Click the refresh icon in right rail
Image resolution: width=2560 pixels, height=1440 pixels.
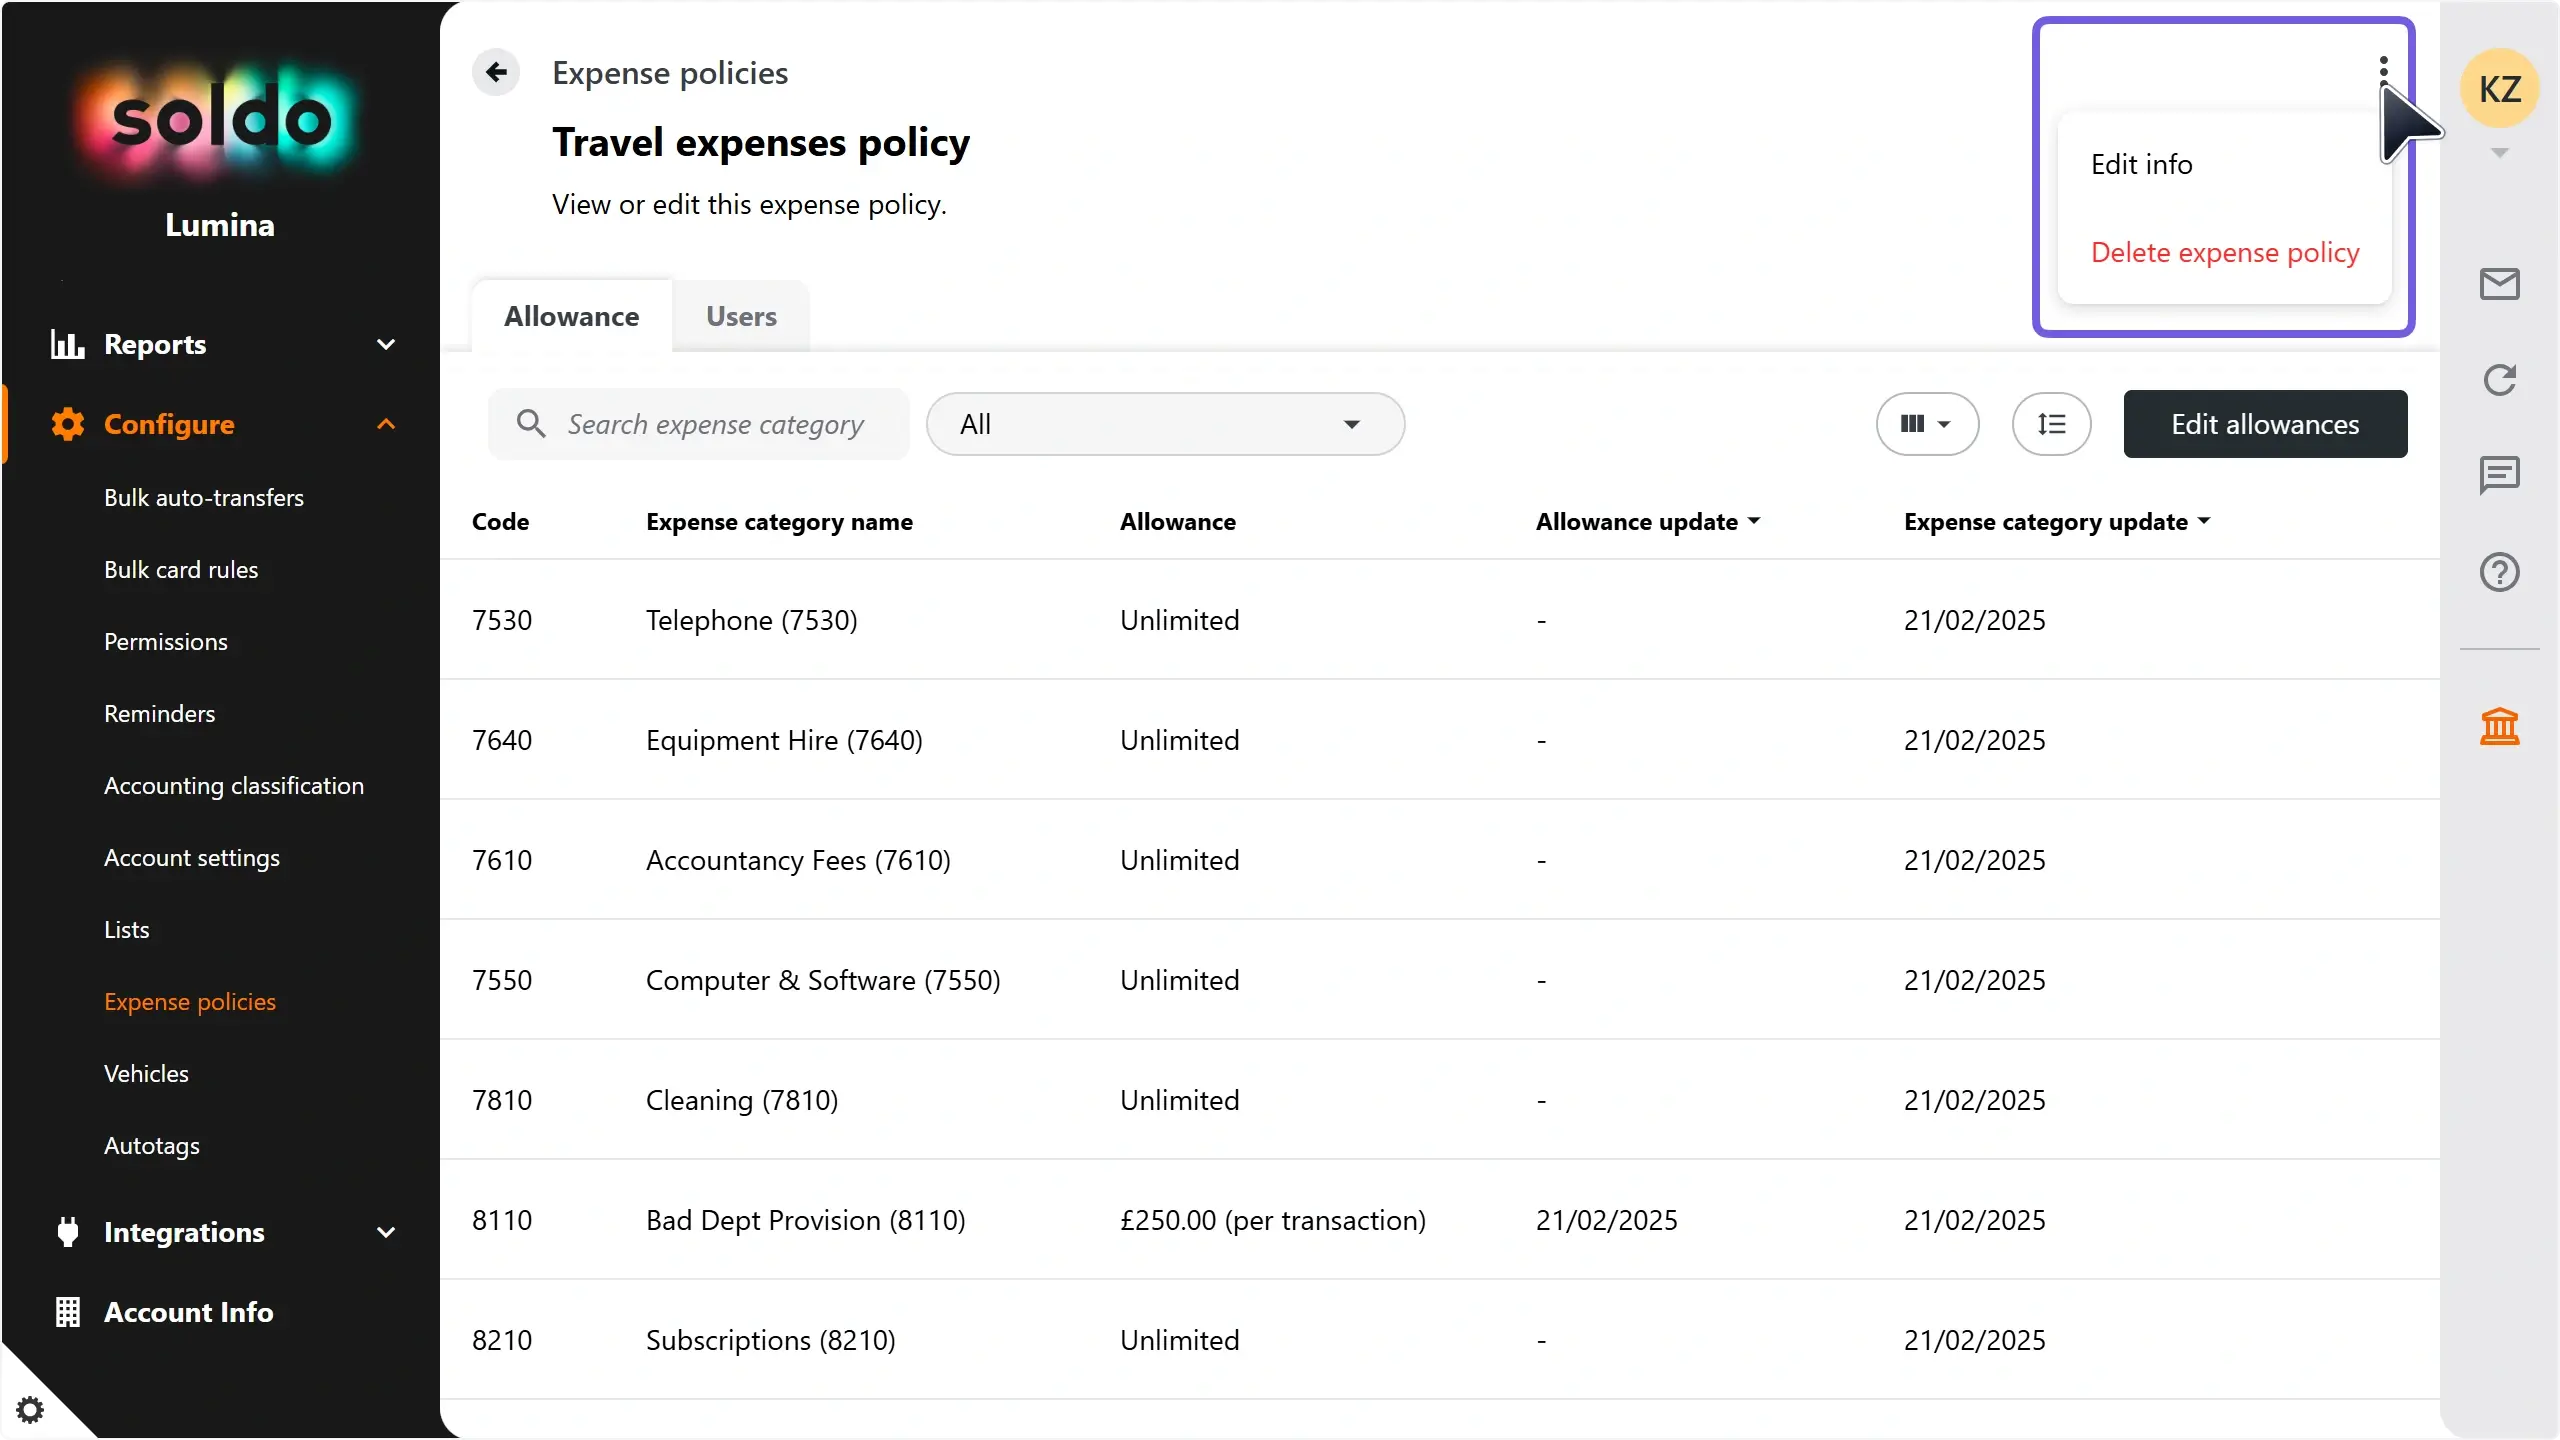[x=2499, y=380]
